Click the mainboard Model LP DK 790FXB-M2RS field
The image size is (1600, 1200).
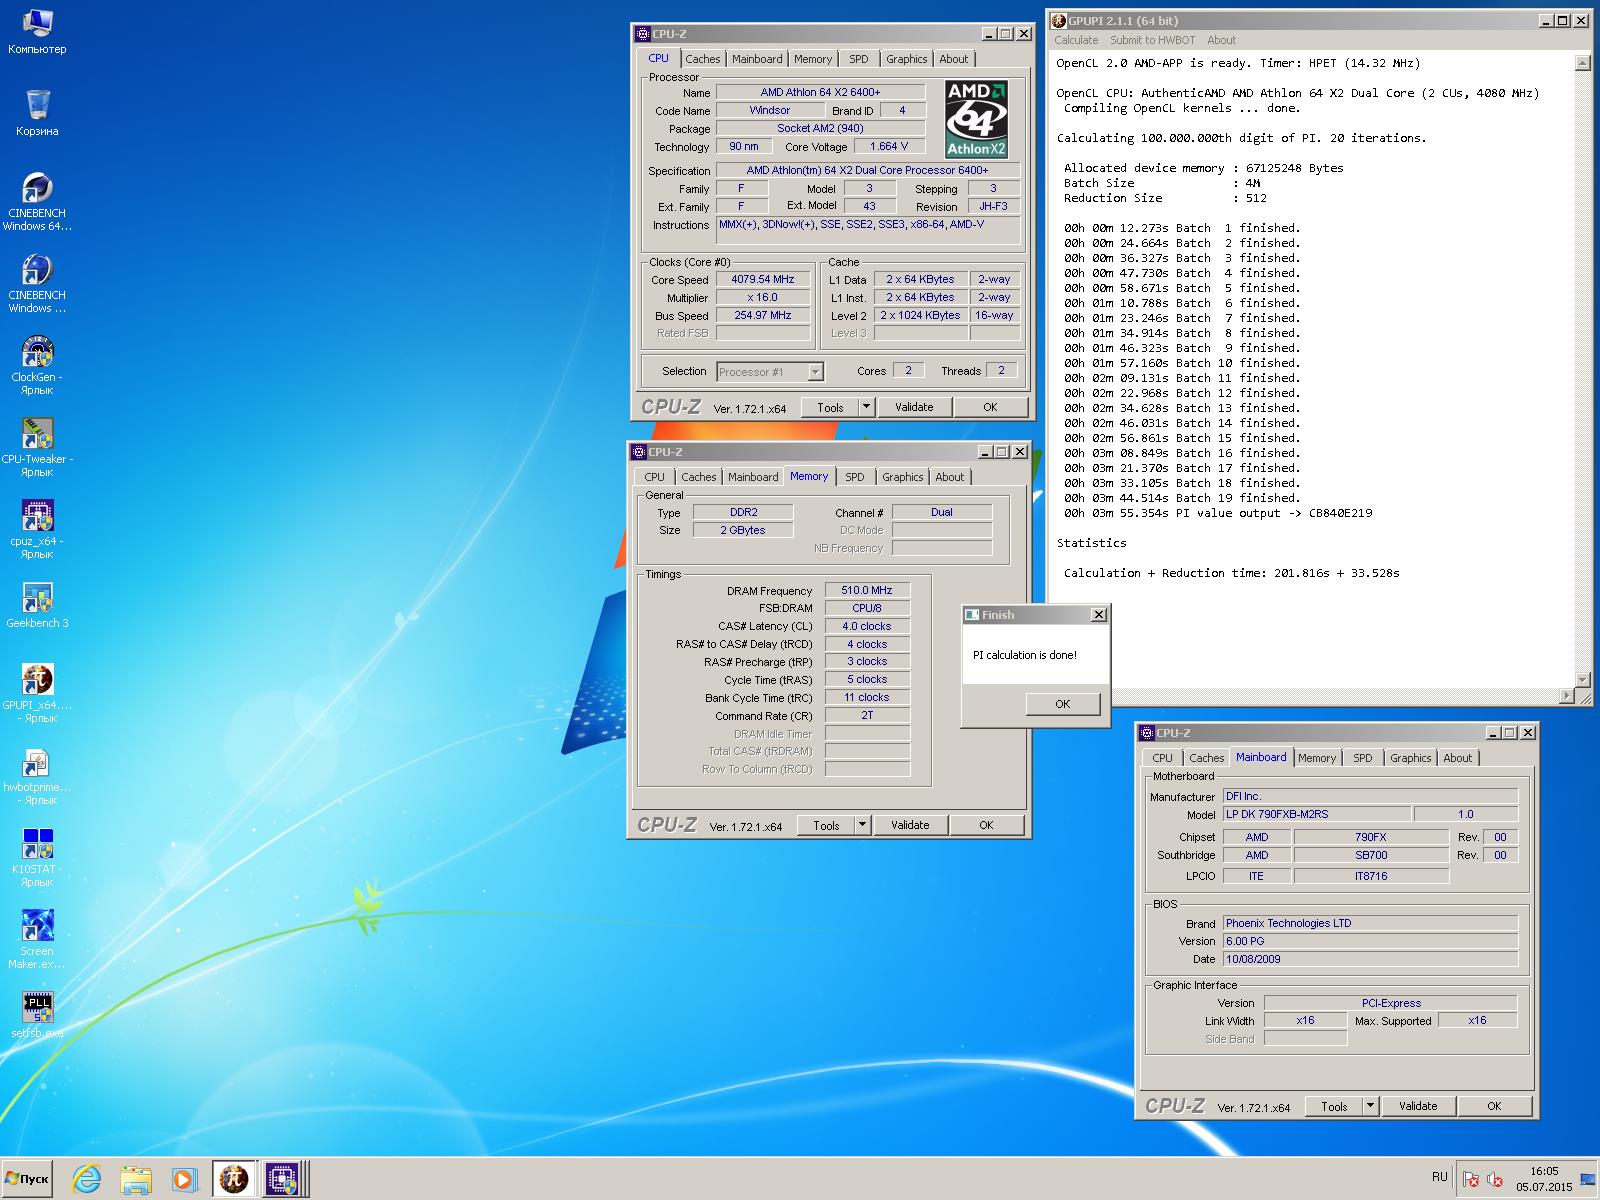[1317, 814]
